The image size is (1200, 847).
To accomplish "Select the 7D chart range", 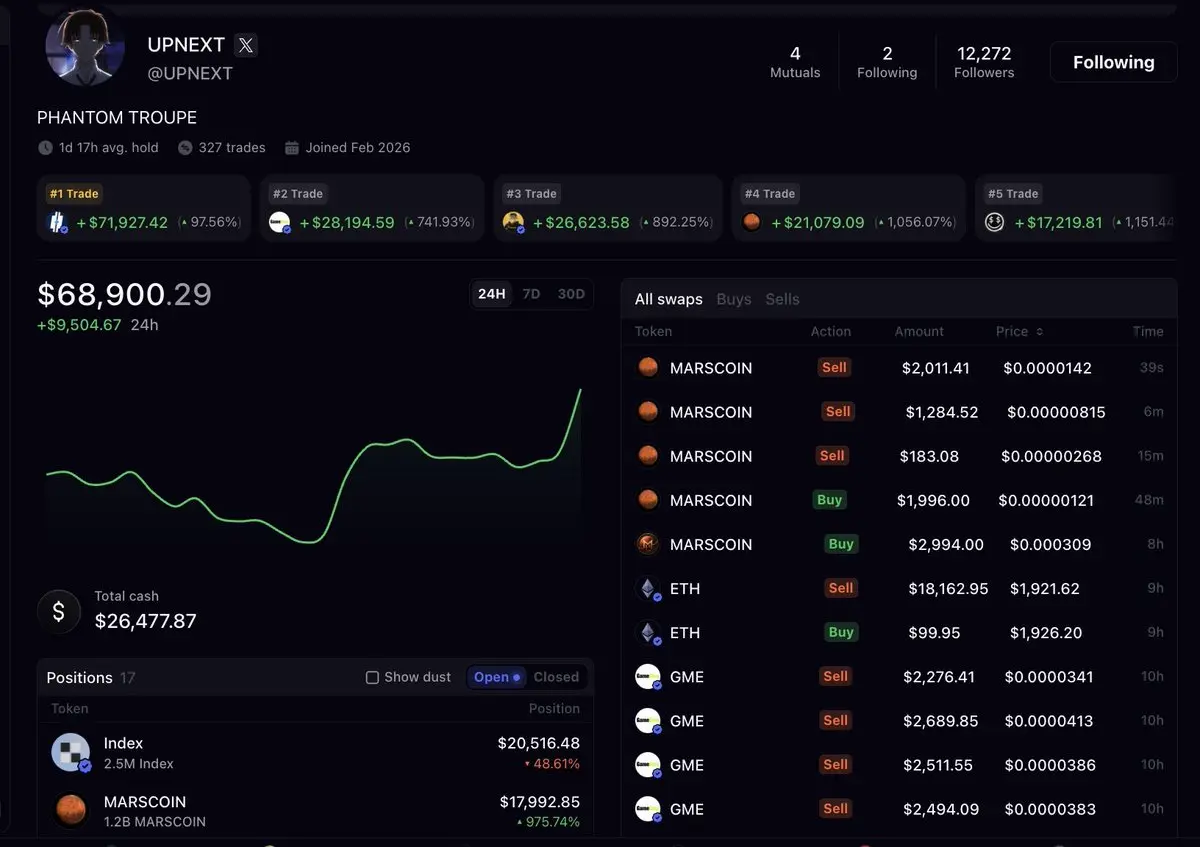I will pyautogui.click(x=531, y=294).
